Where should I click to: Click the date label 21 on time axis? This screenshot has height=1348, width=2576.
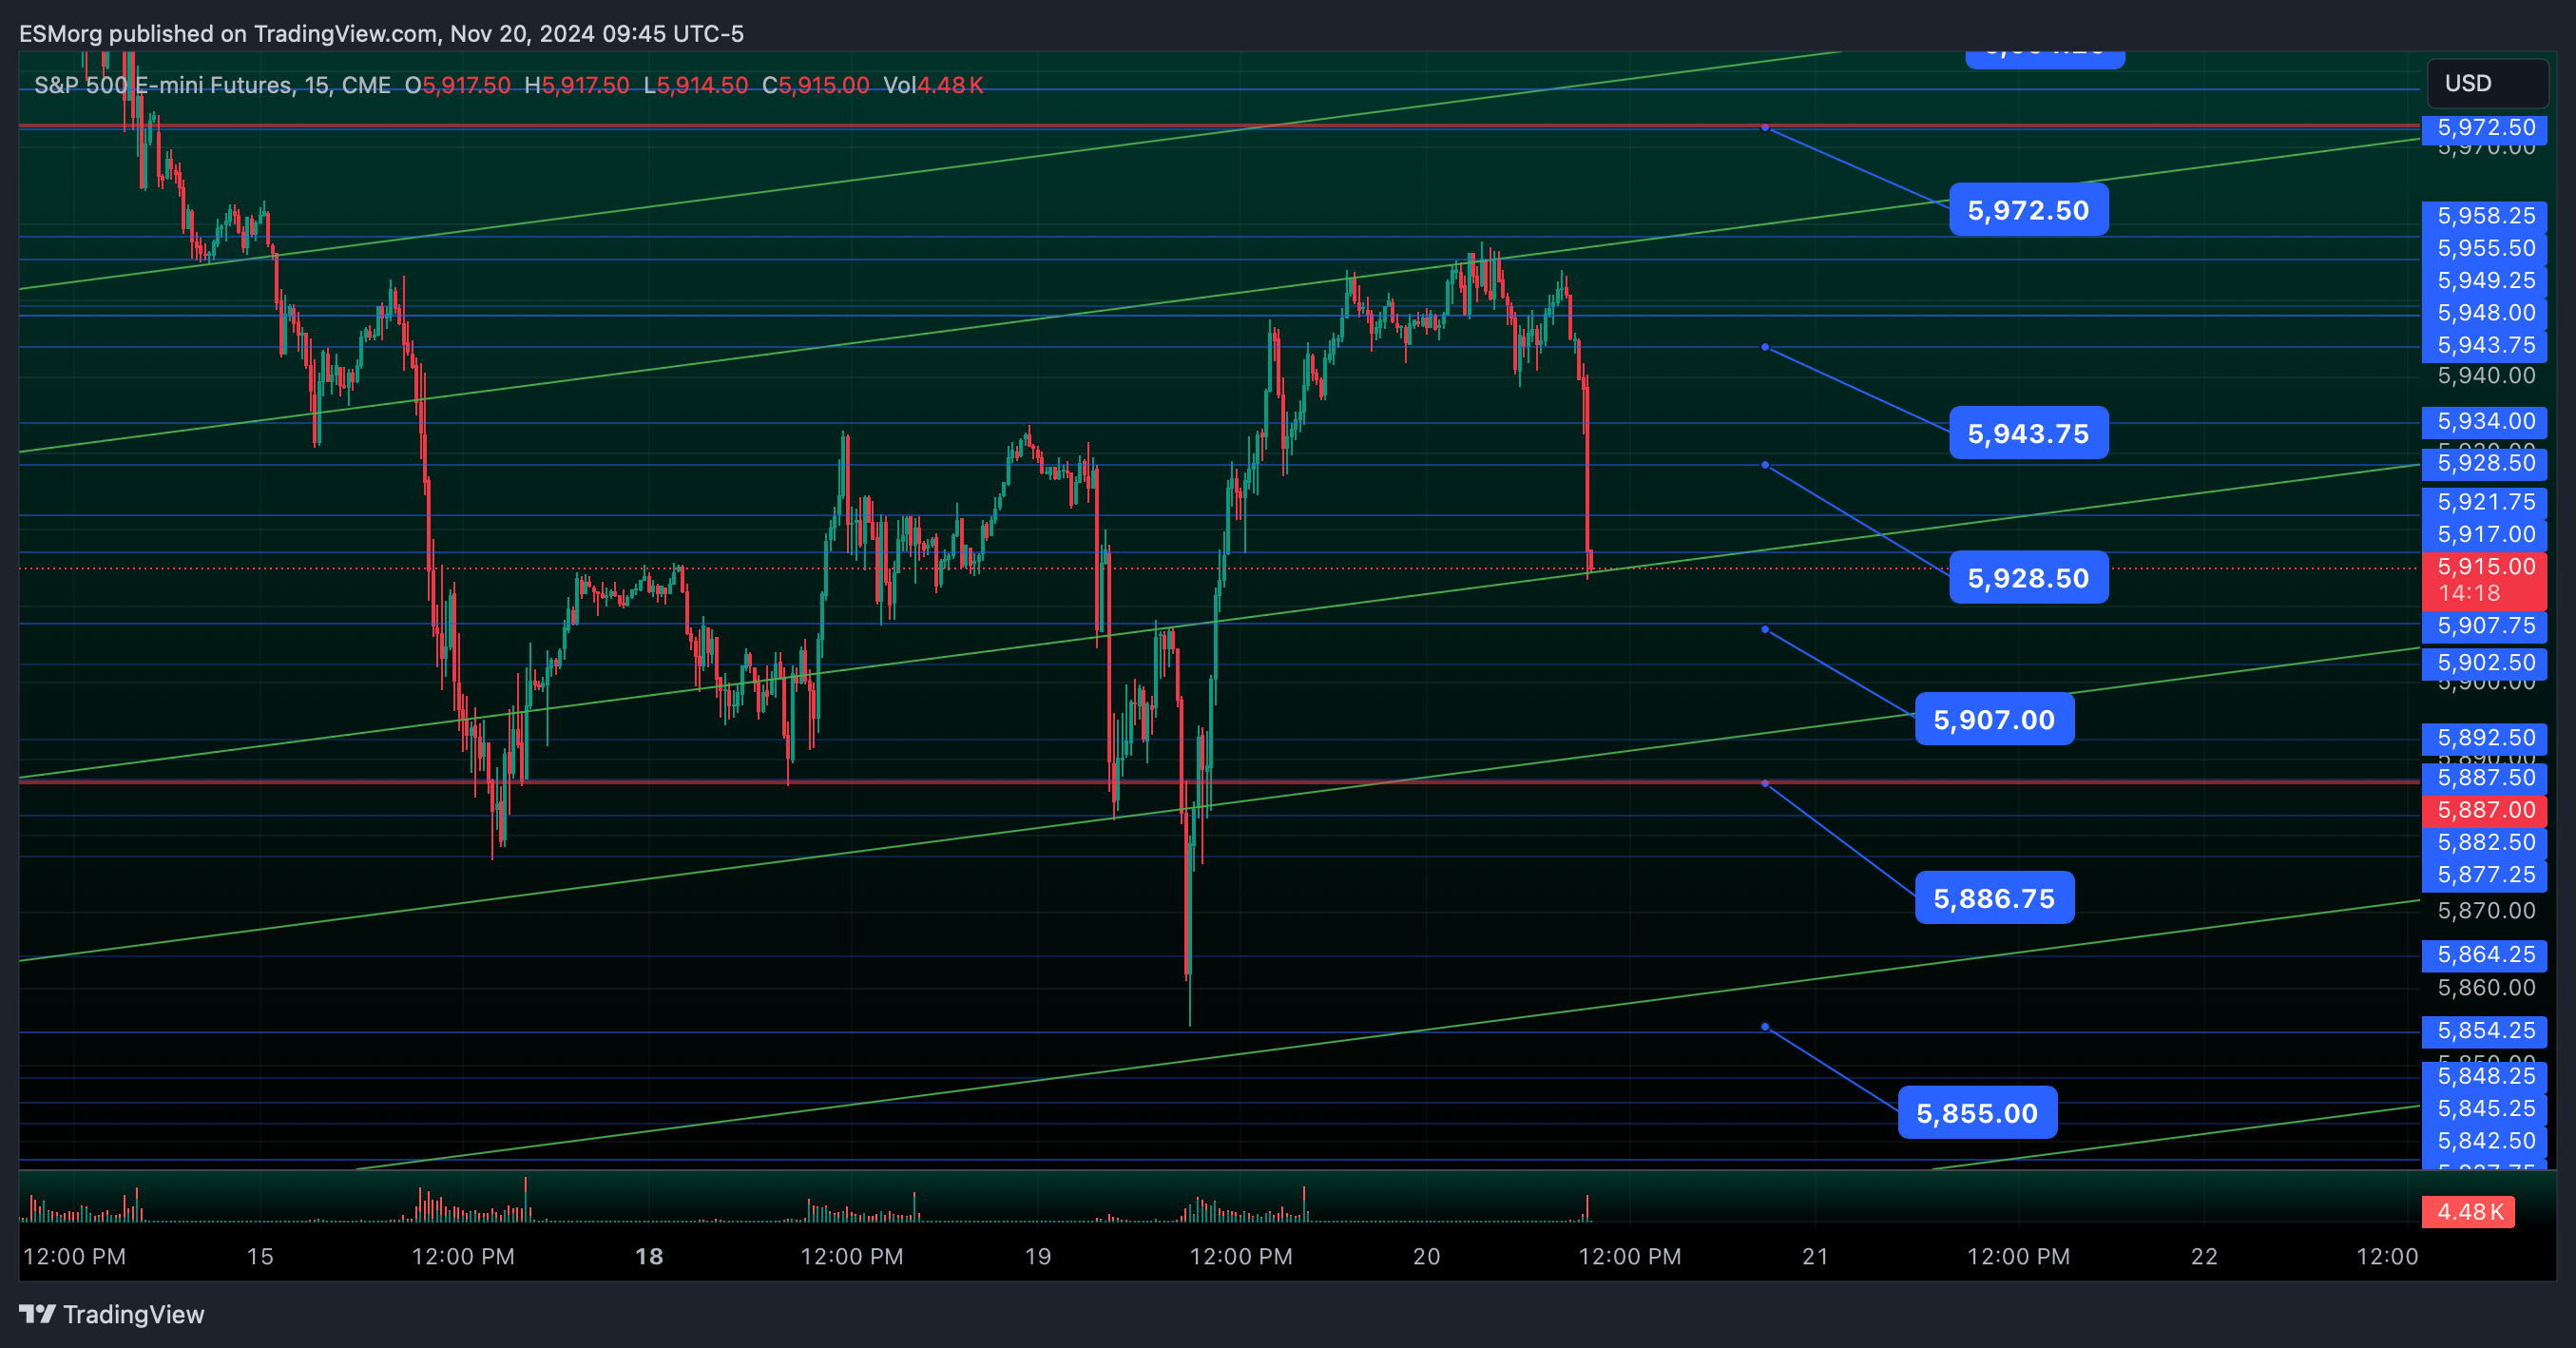click(x=1816, y=1256)
